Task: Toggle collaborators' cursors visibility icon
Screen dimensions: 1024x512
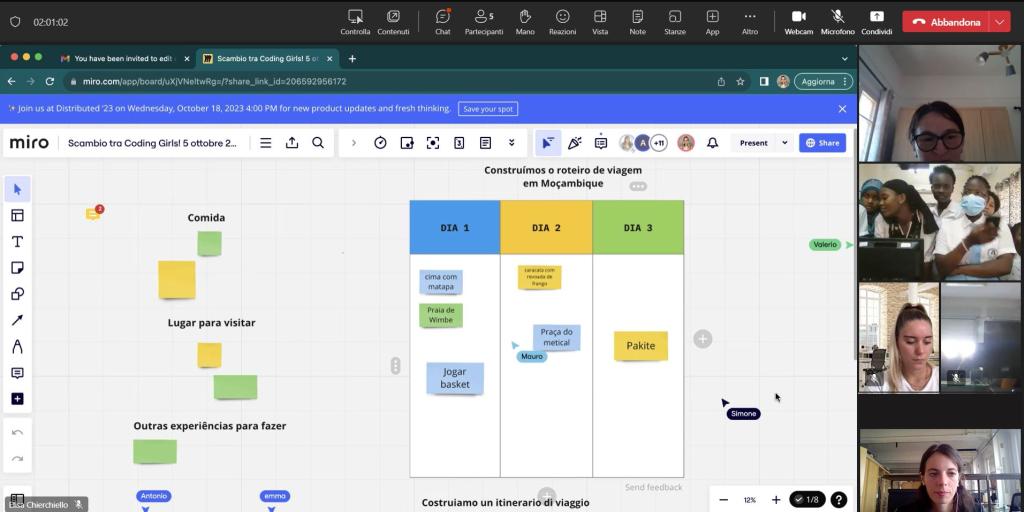Action: [548, 143]
